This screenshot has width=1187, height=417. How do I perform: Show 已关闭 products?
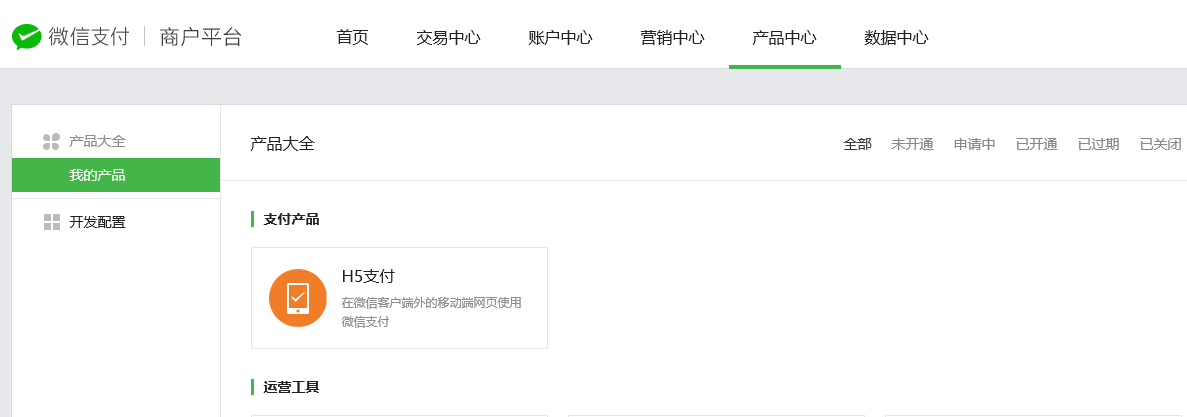(x=1160, y=144)
